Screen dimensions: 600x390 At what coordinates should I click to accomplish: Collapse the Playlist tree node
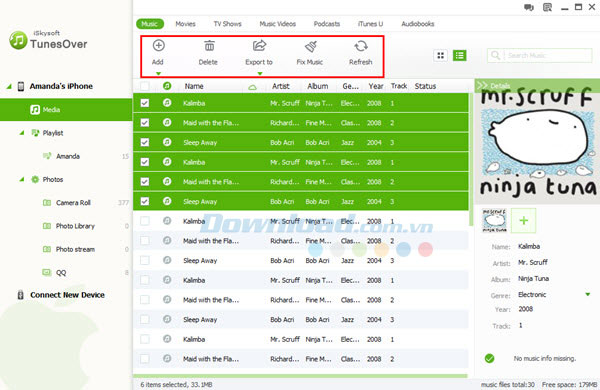click(x=22, y=133)
